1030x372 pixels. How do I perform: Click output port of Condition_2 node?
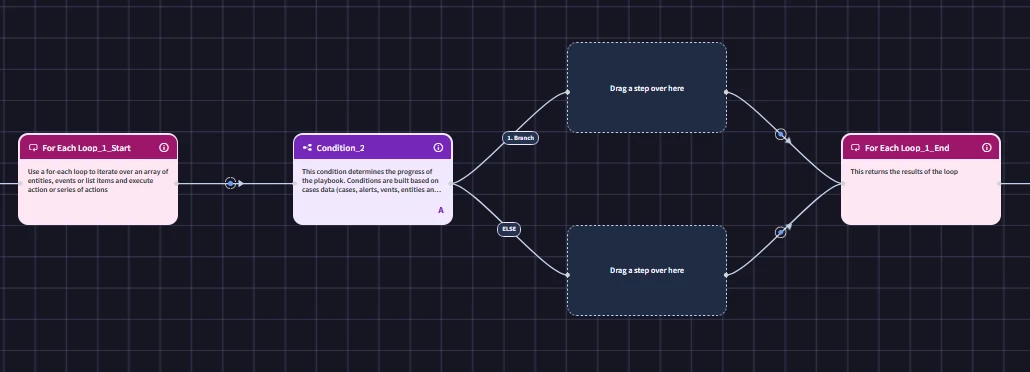451,183
